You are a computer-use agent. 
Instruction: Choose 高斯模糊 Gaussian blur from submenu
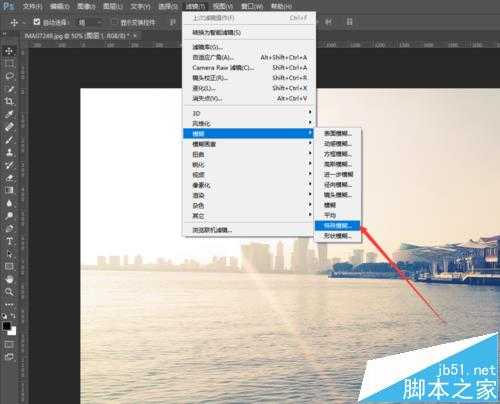click(x=338, y=164)
